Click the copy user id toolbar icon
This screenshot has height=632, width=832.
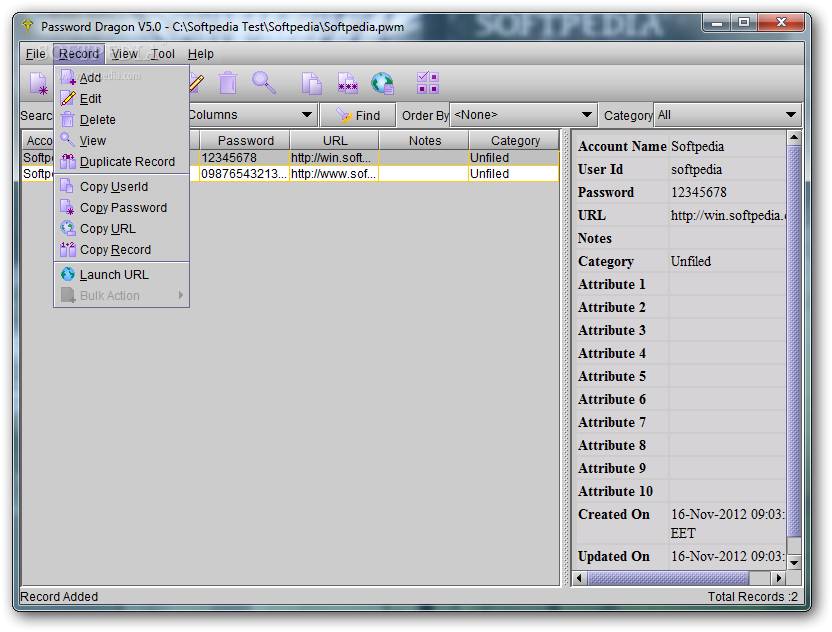(311, 83)
